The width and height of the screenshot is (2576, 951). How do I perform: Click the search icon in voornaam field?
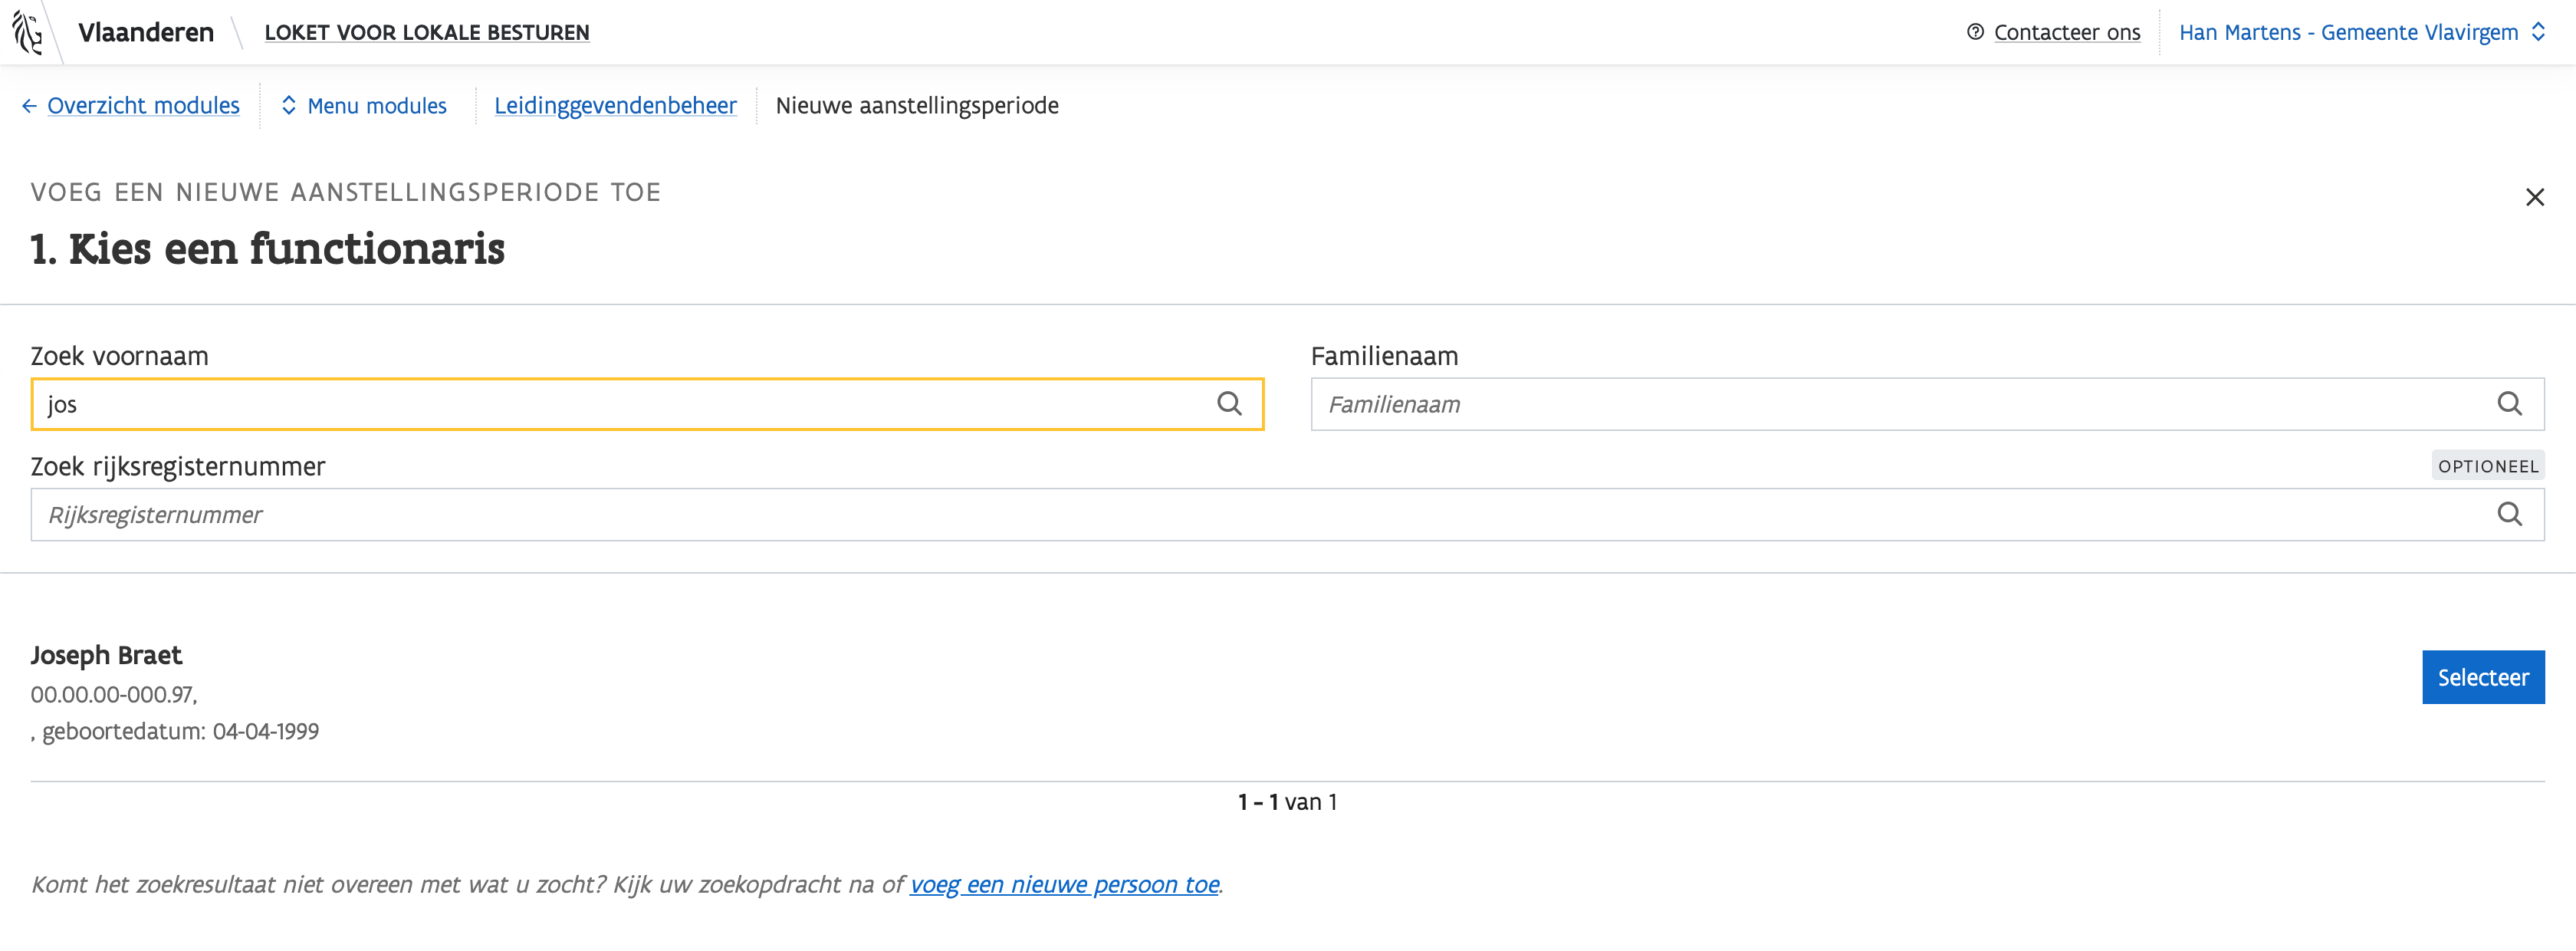1229,404
